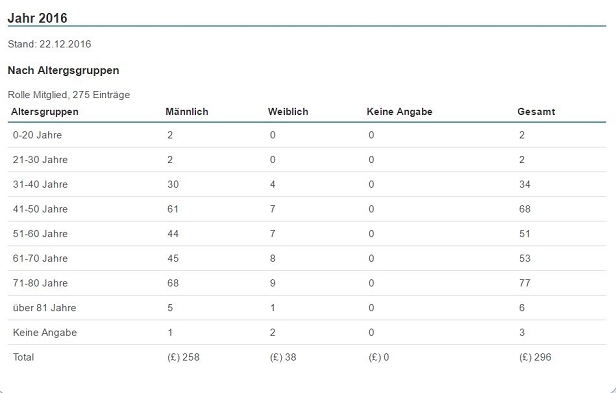Click the total '(£) 0' for Keine Angabe
The width and height of the screenshot is (616, 393).
379,357
